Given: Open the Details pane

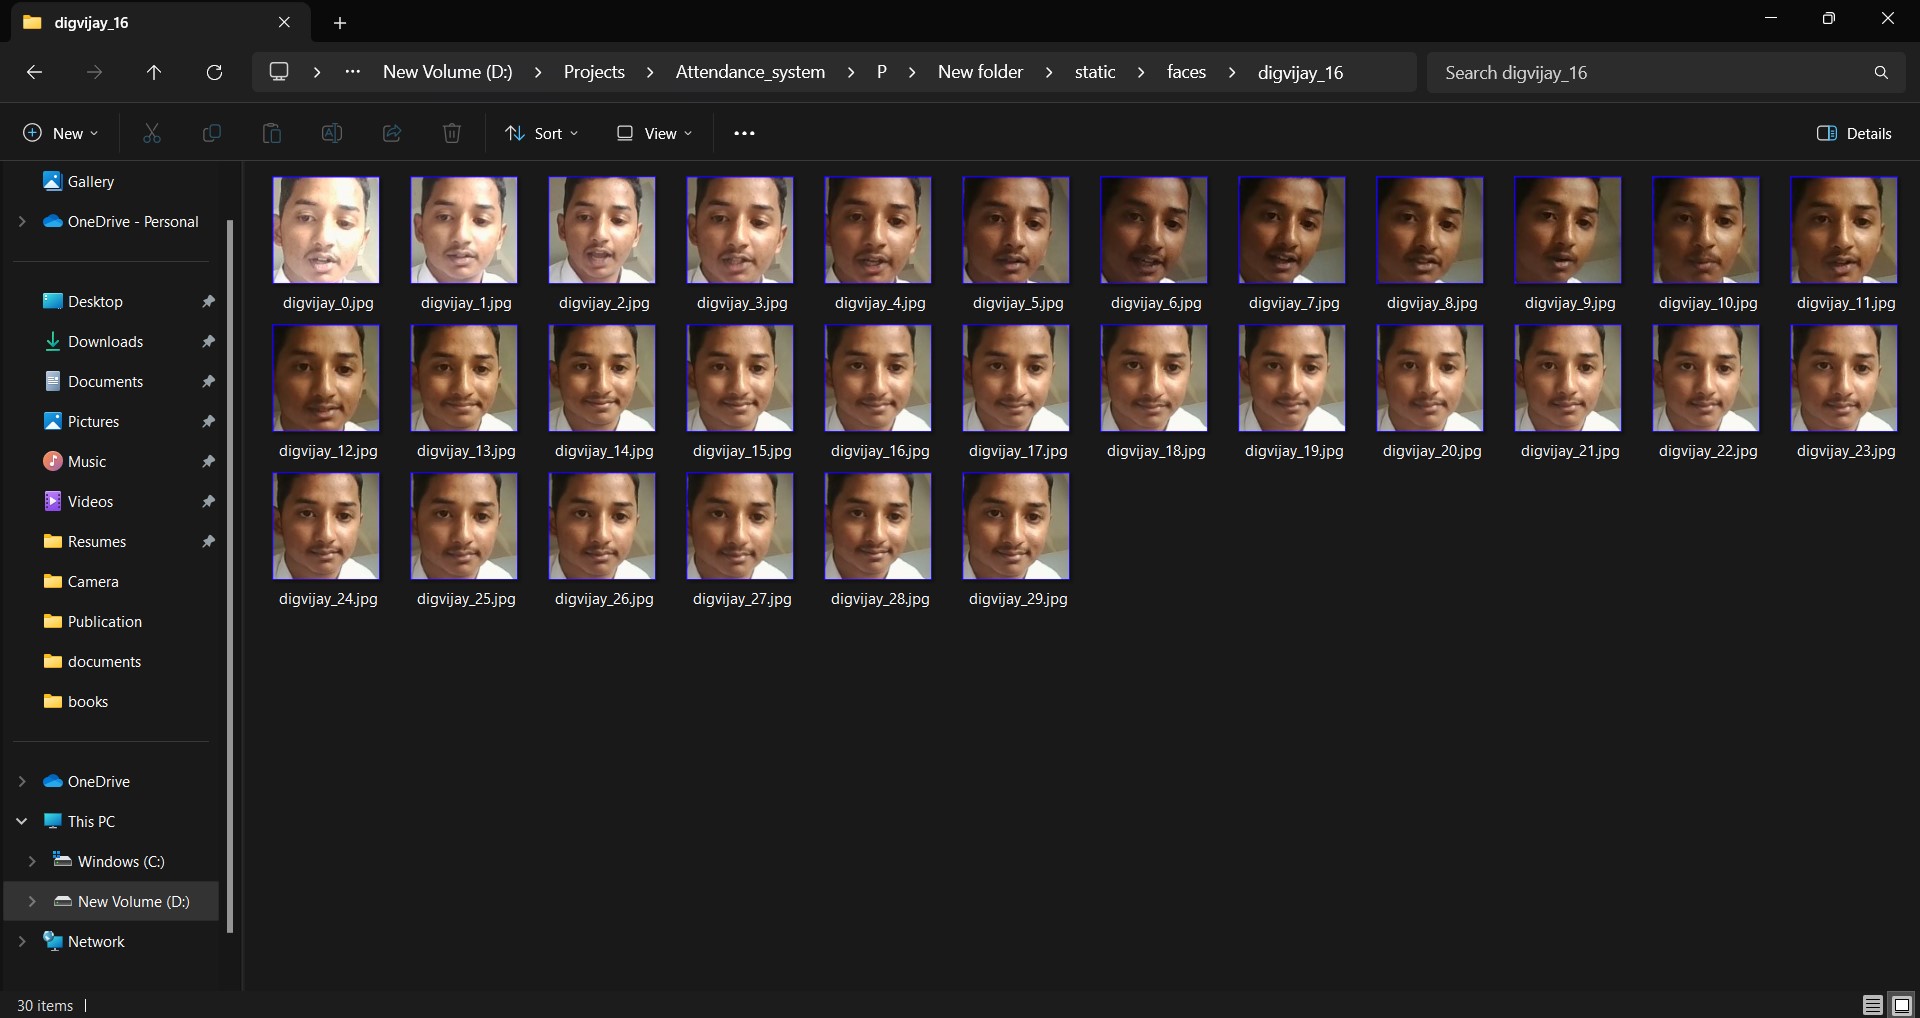Looking at the screenshot, I should click(x=1855, y=133).
